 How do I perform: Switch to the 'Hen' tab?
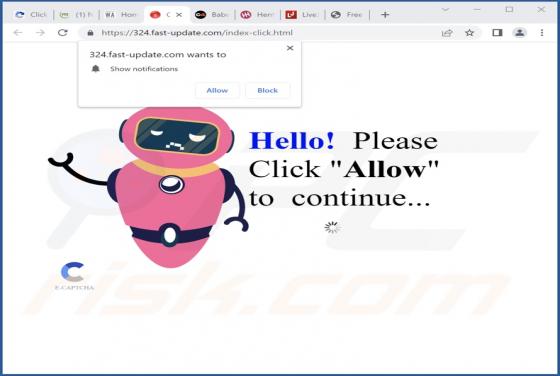click(x=256, y=15)
